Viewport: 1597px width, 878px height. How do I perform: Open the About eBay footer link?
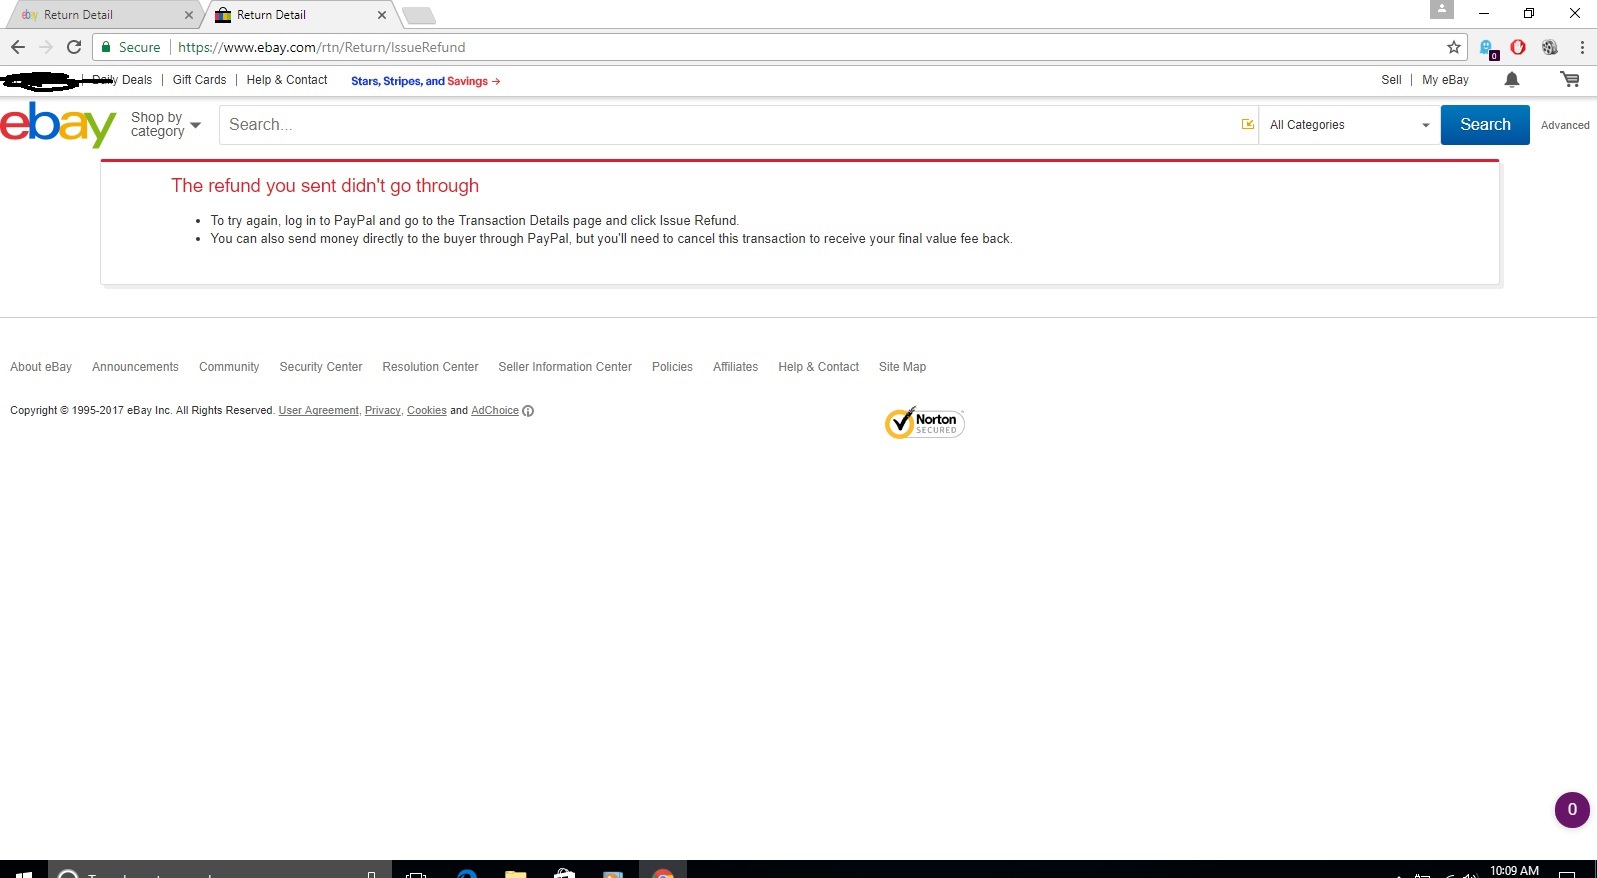pos(41,367)
